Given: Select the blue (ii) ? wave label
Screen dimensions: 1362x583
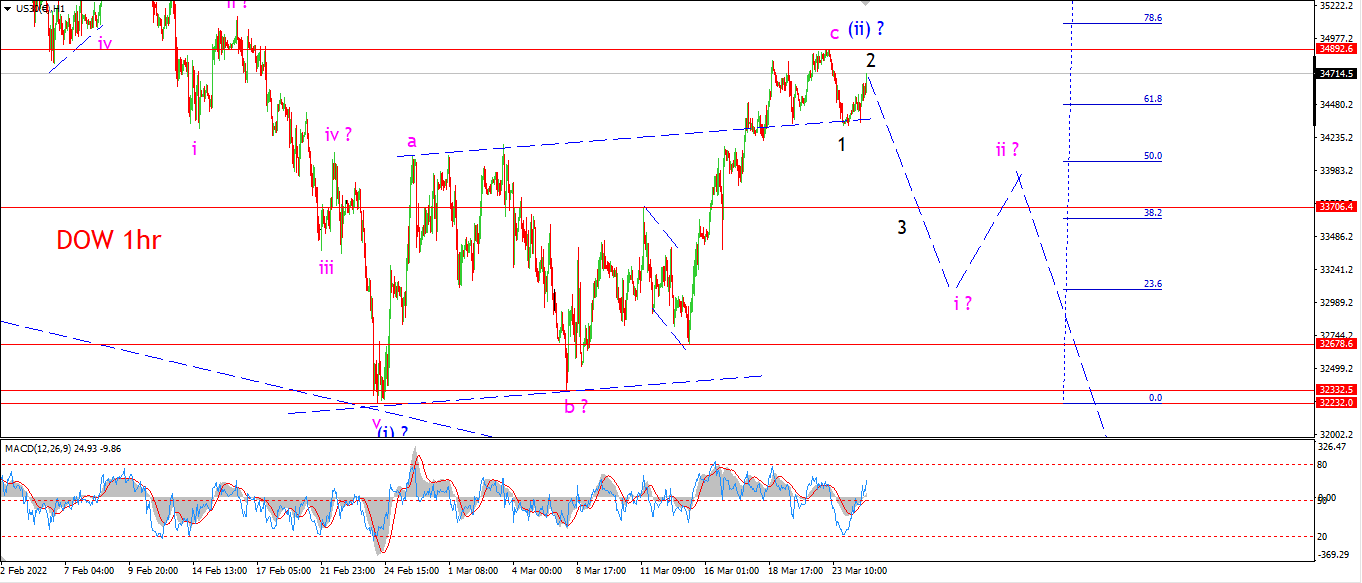Looking at the screenshot, I should coord(866,29).
